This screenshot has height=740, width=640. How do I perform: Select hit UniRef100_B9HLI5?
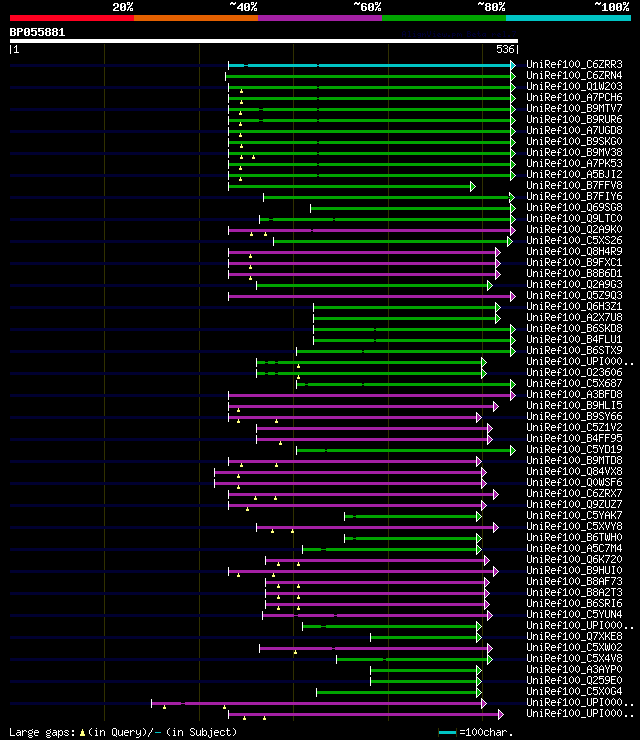pyautogui.click(x=574, y=405)
